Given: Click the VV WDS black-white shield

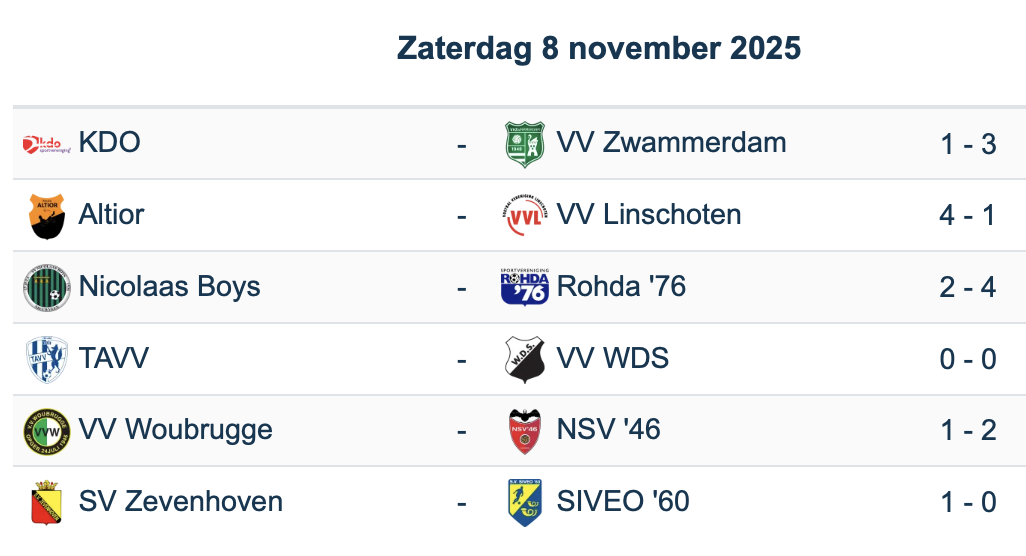Looking at the screenshot, I should 524,360.
